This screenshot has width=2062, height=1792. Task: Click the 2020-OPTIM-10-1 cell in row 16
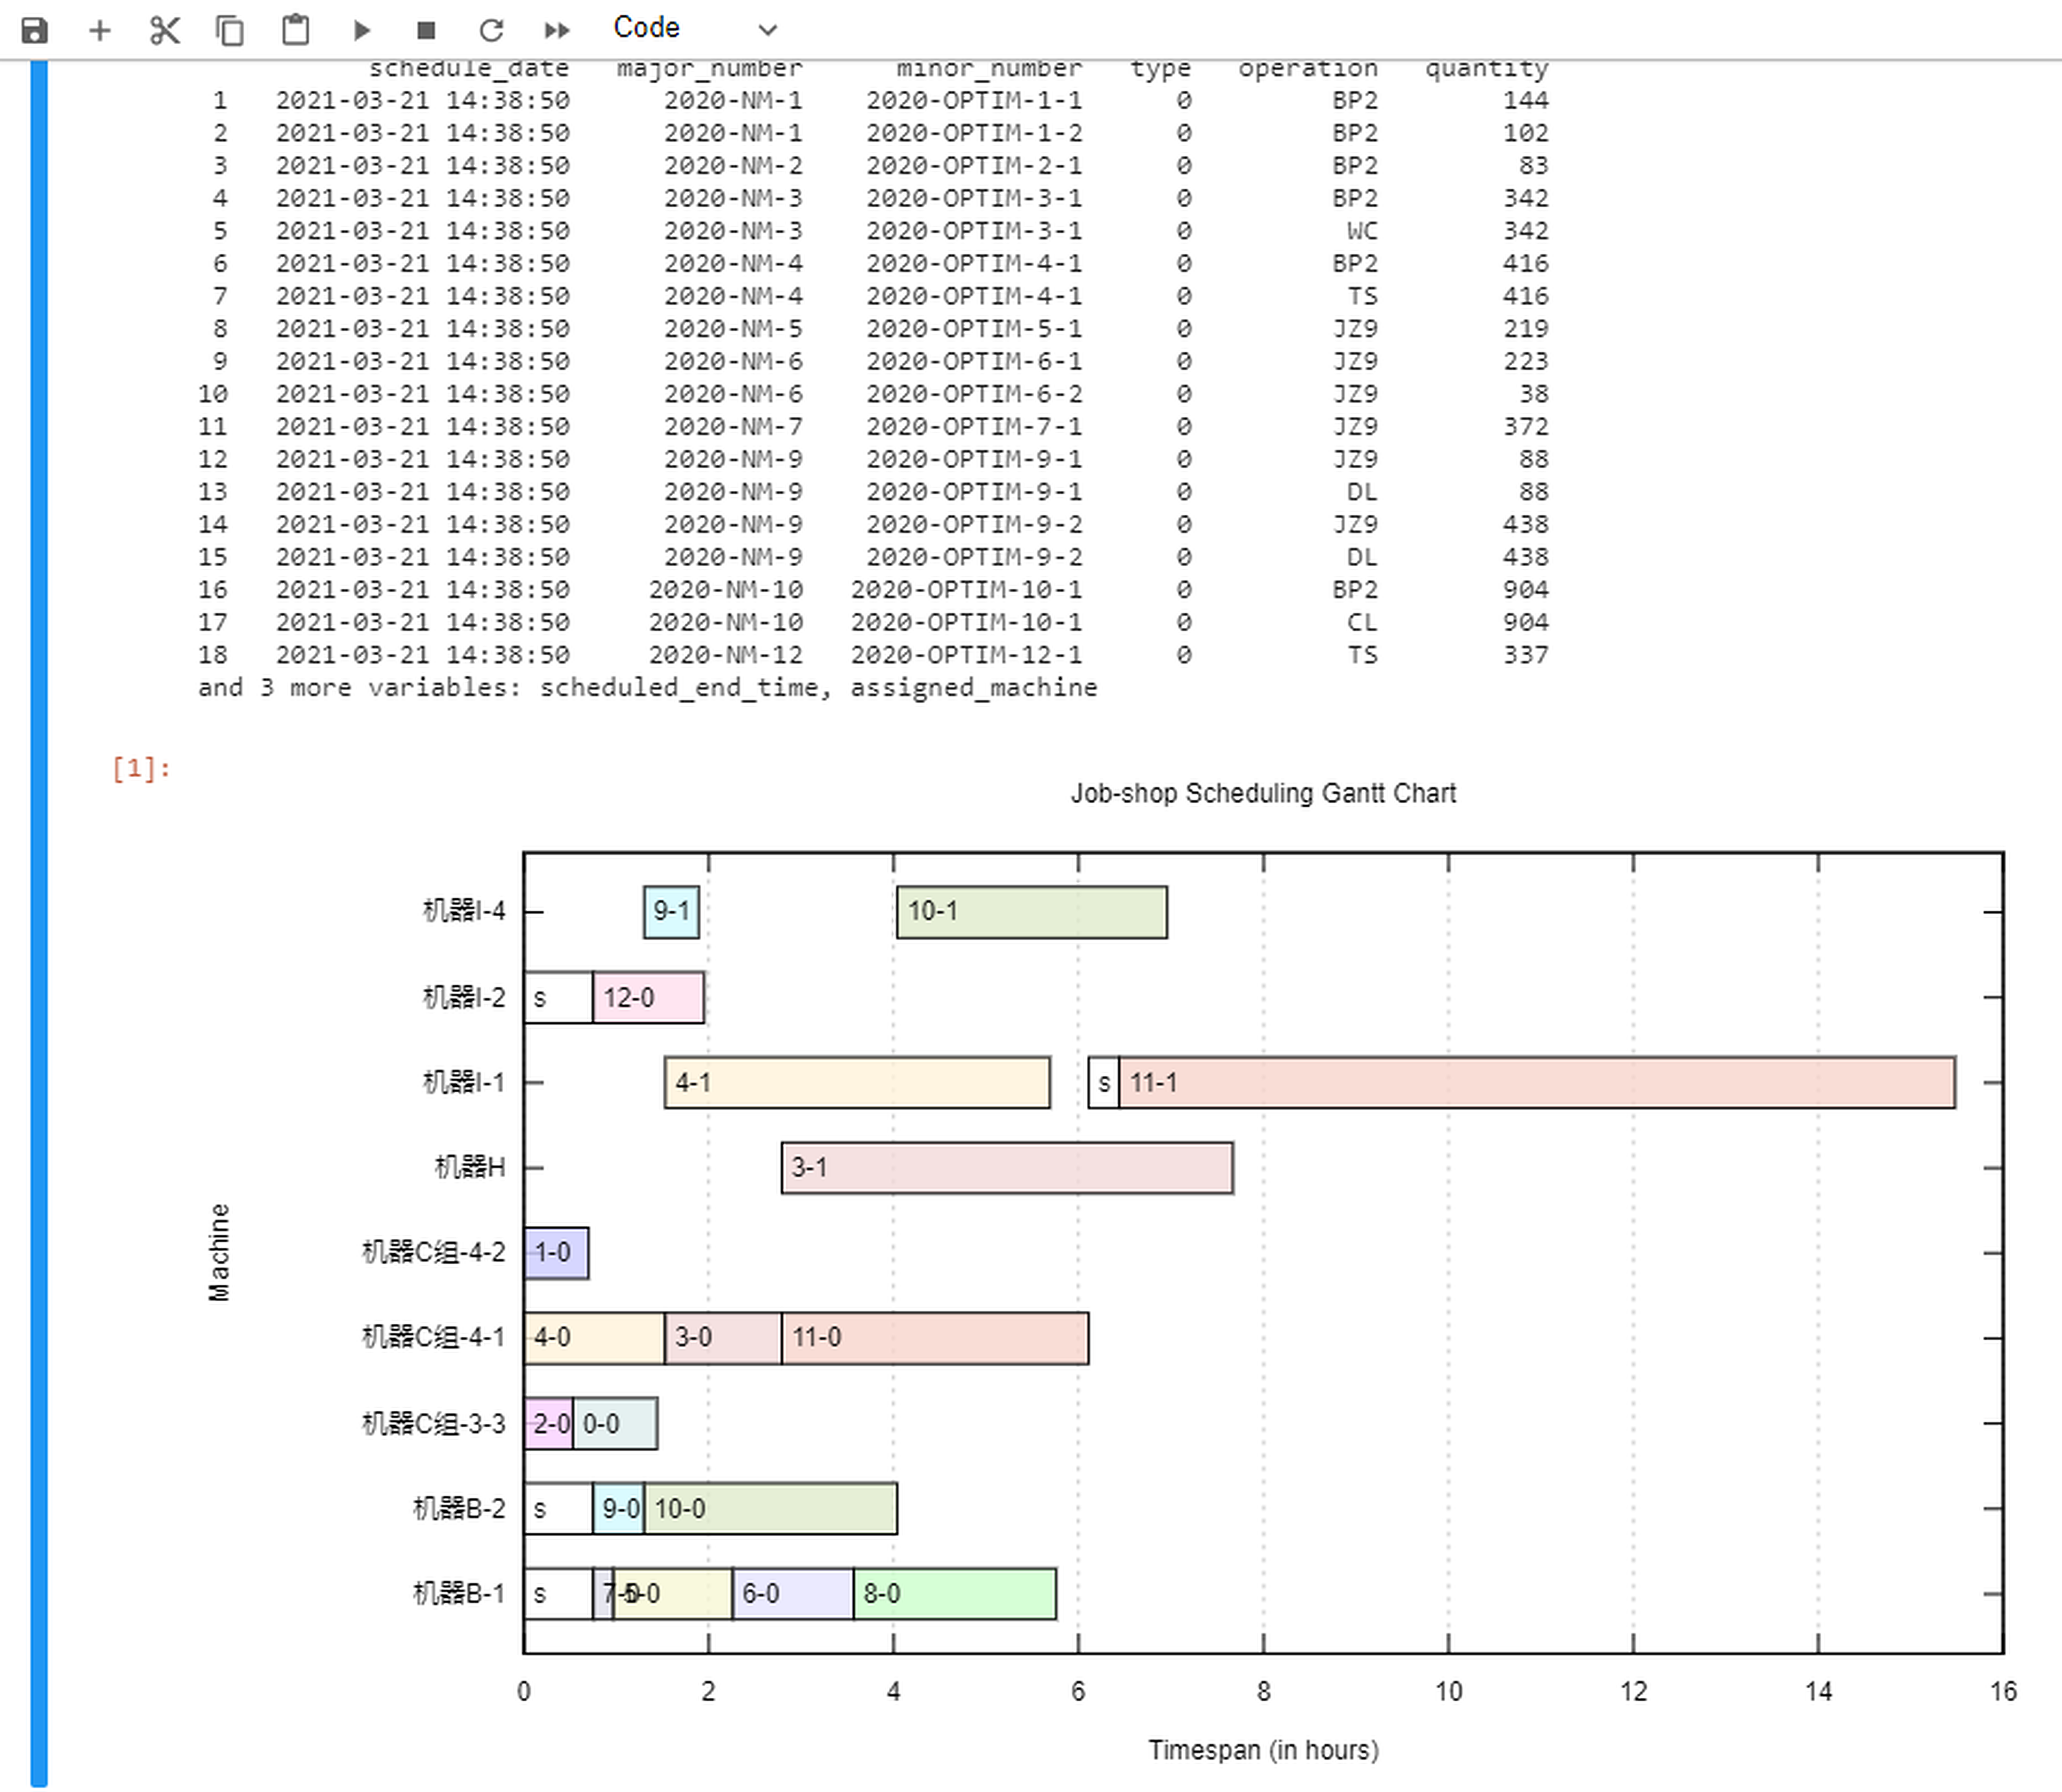pyautogui.click(x=966, y=590)
